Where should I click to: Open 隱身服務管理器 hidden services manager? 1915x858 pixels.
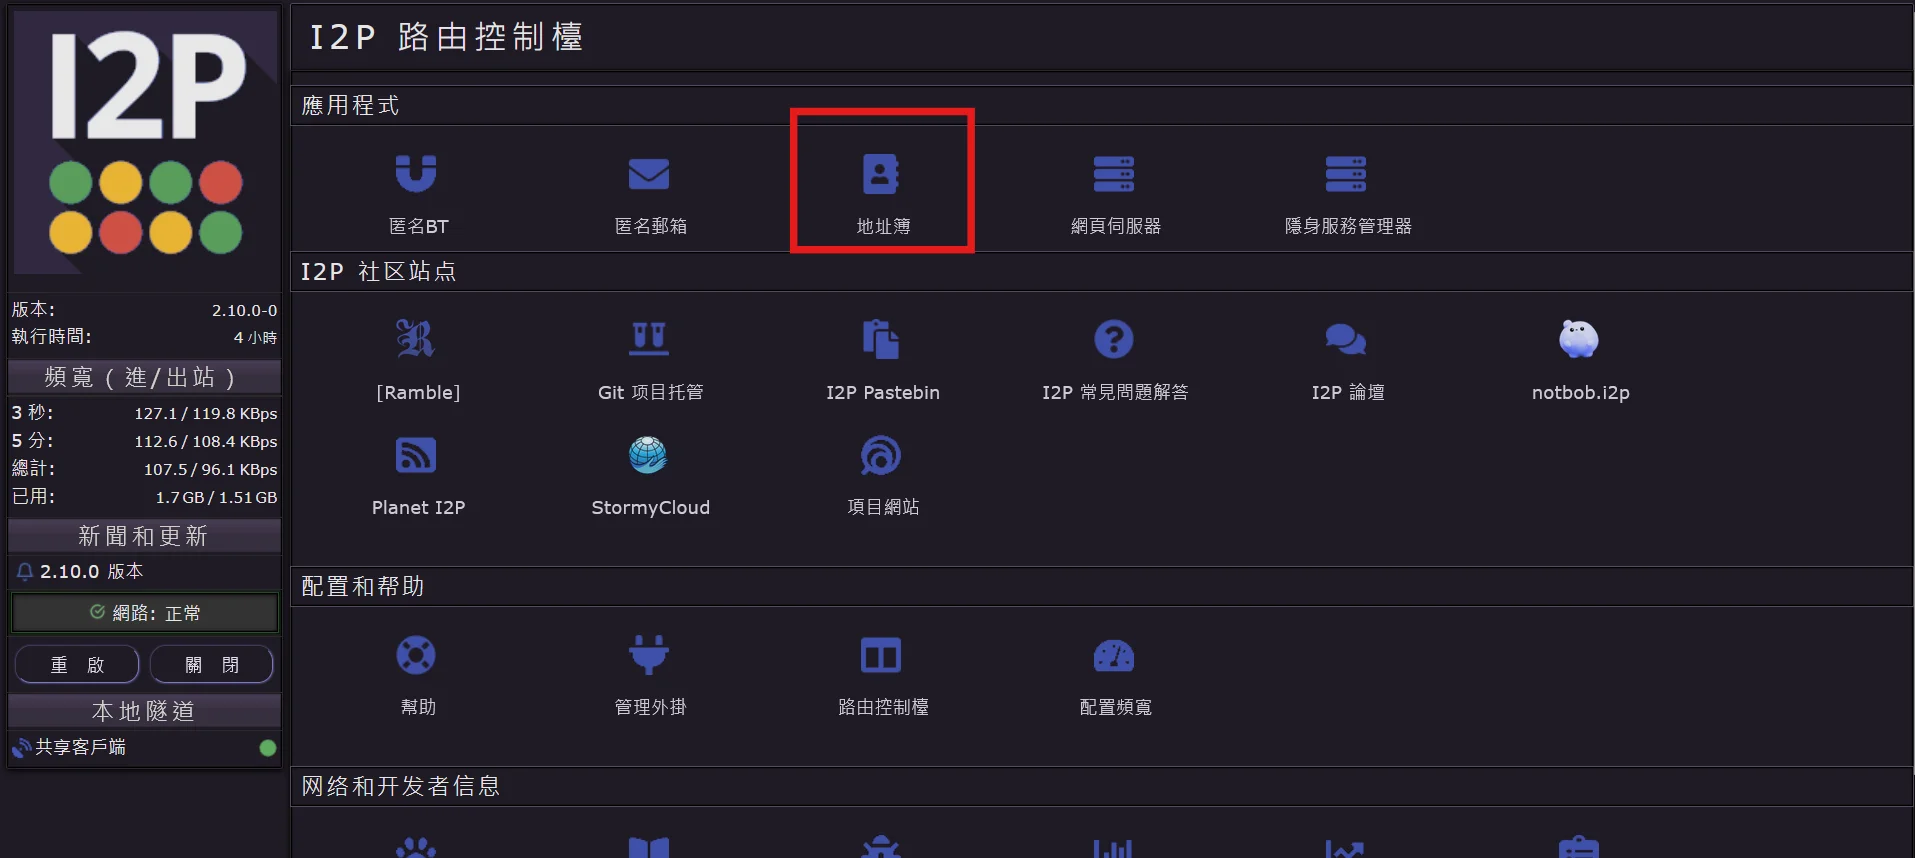[x=1346, y=175]
